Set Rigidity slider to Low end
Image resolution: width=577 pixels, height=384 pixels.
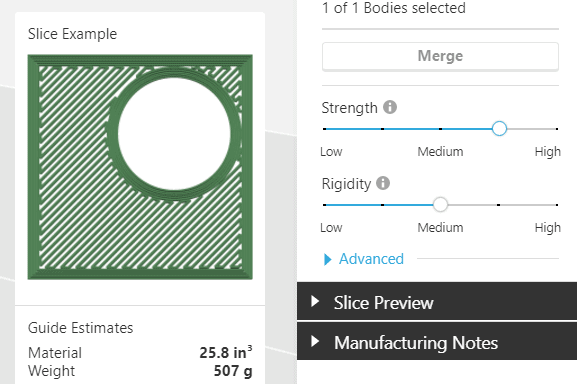[324, 205]
